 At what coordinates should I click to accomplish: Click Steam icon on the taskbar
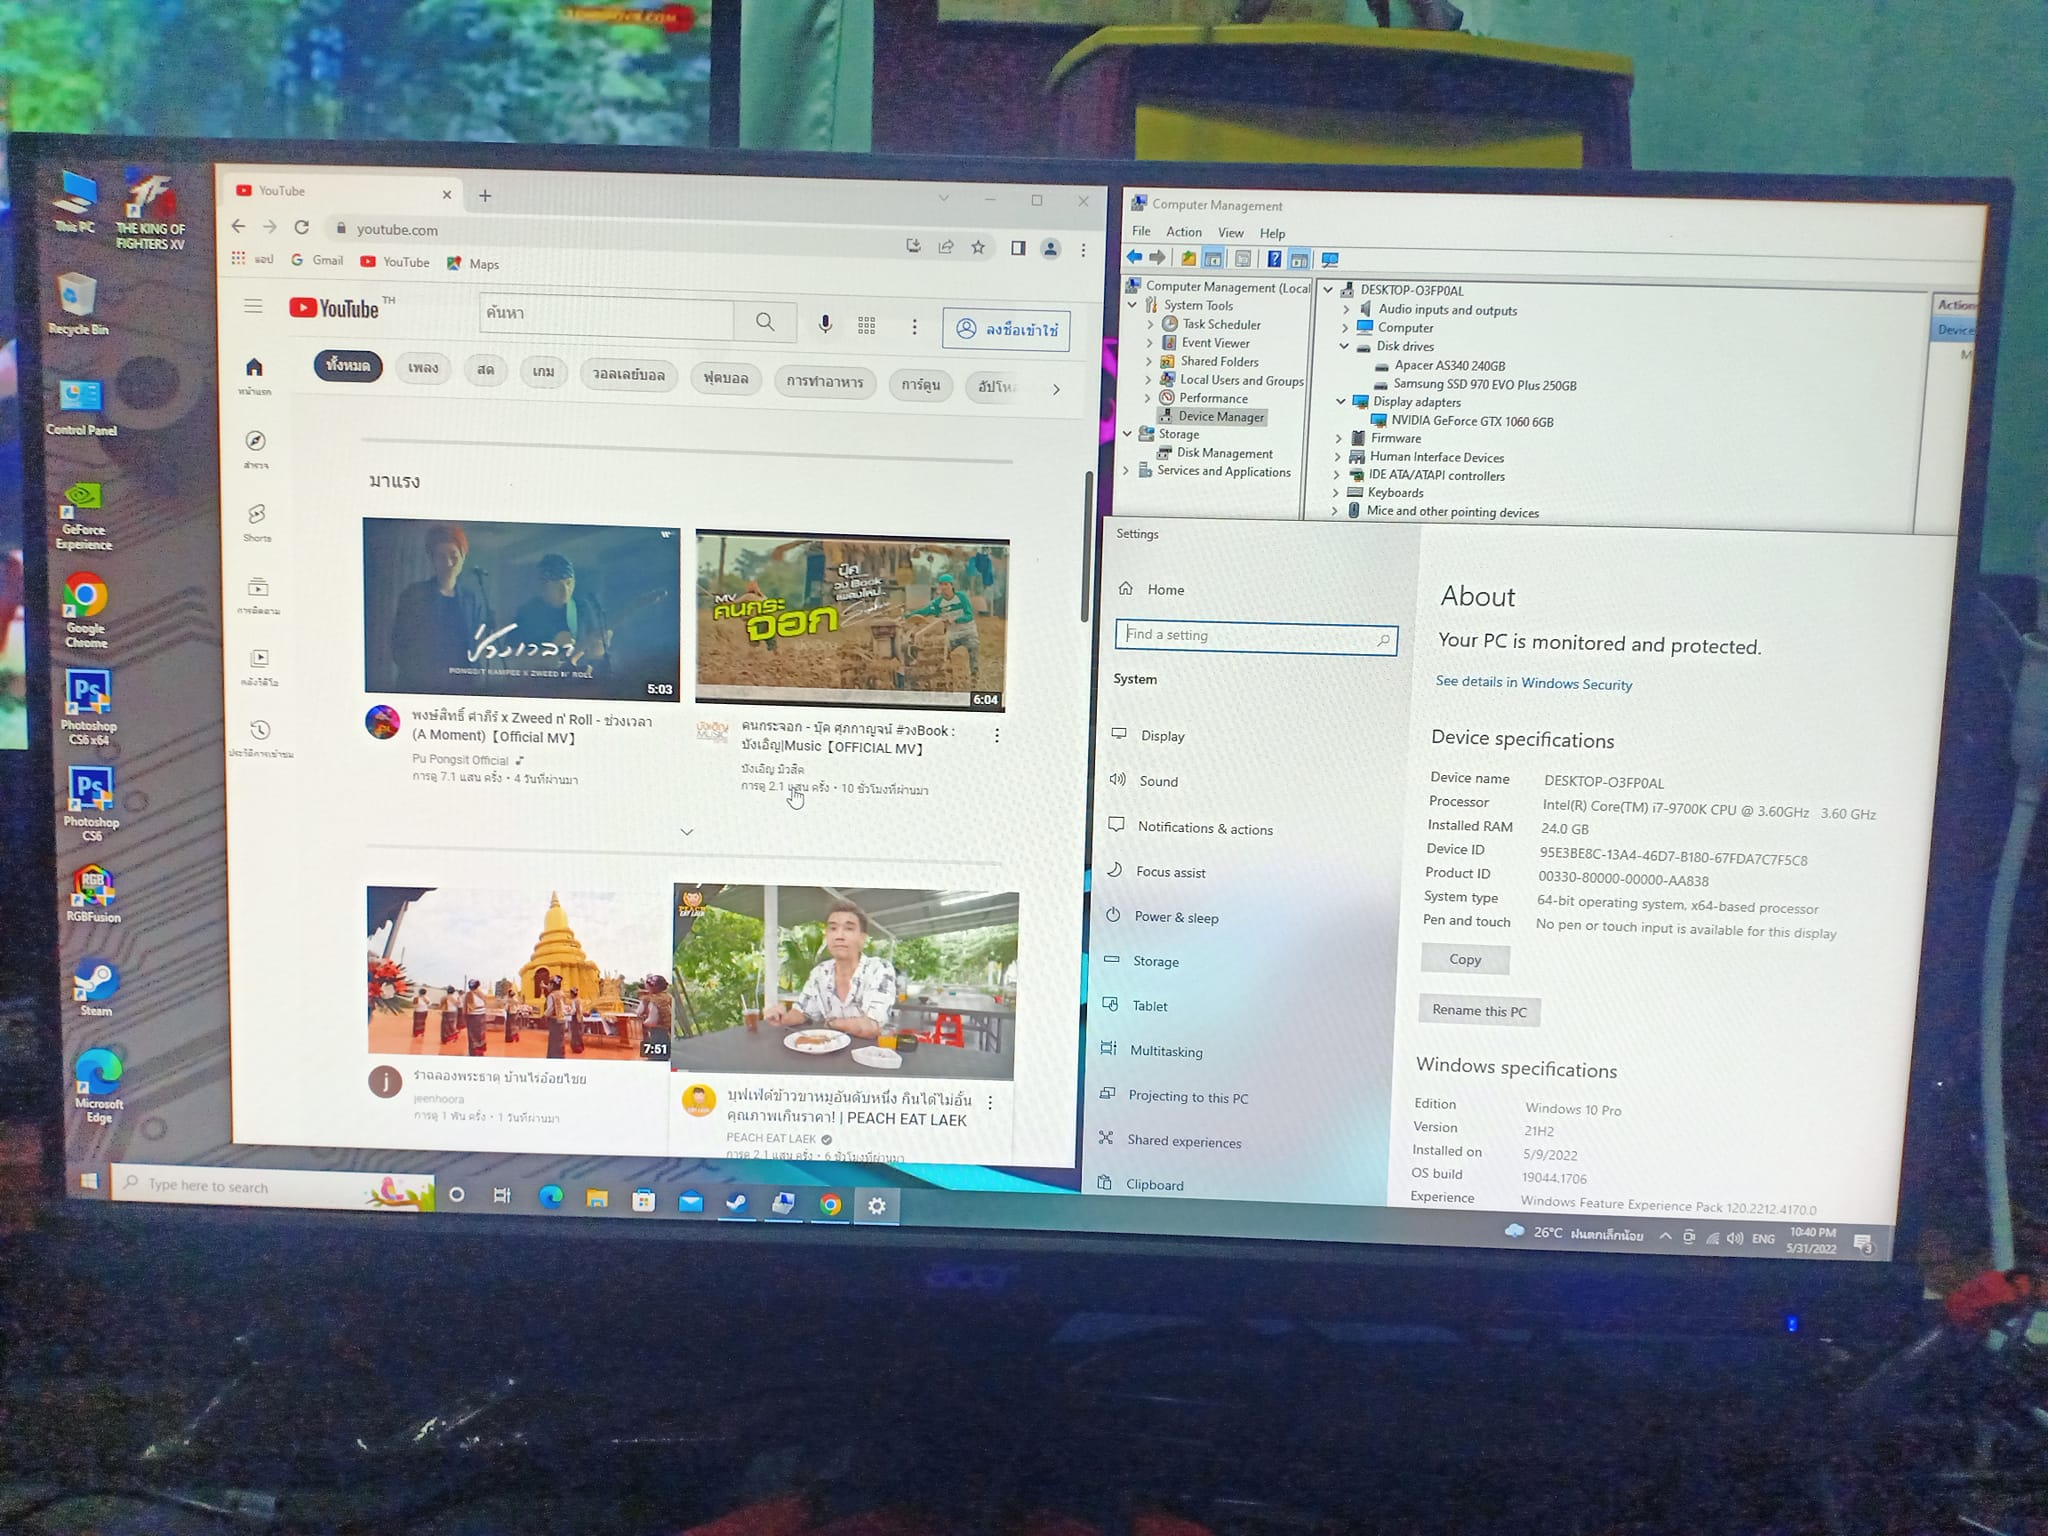click(737, 1204)
